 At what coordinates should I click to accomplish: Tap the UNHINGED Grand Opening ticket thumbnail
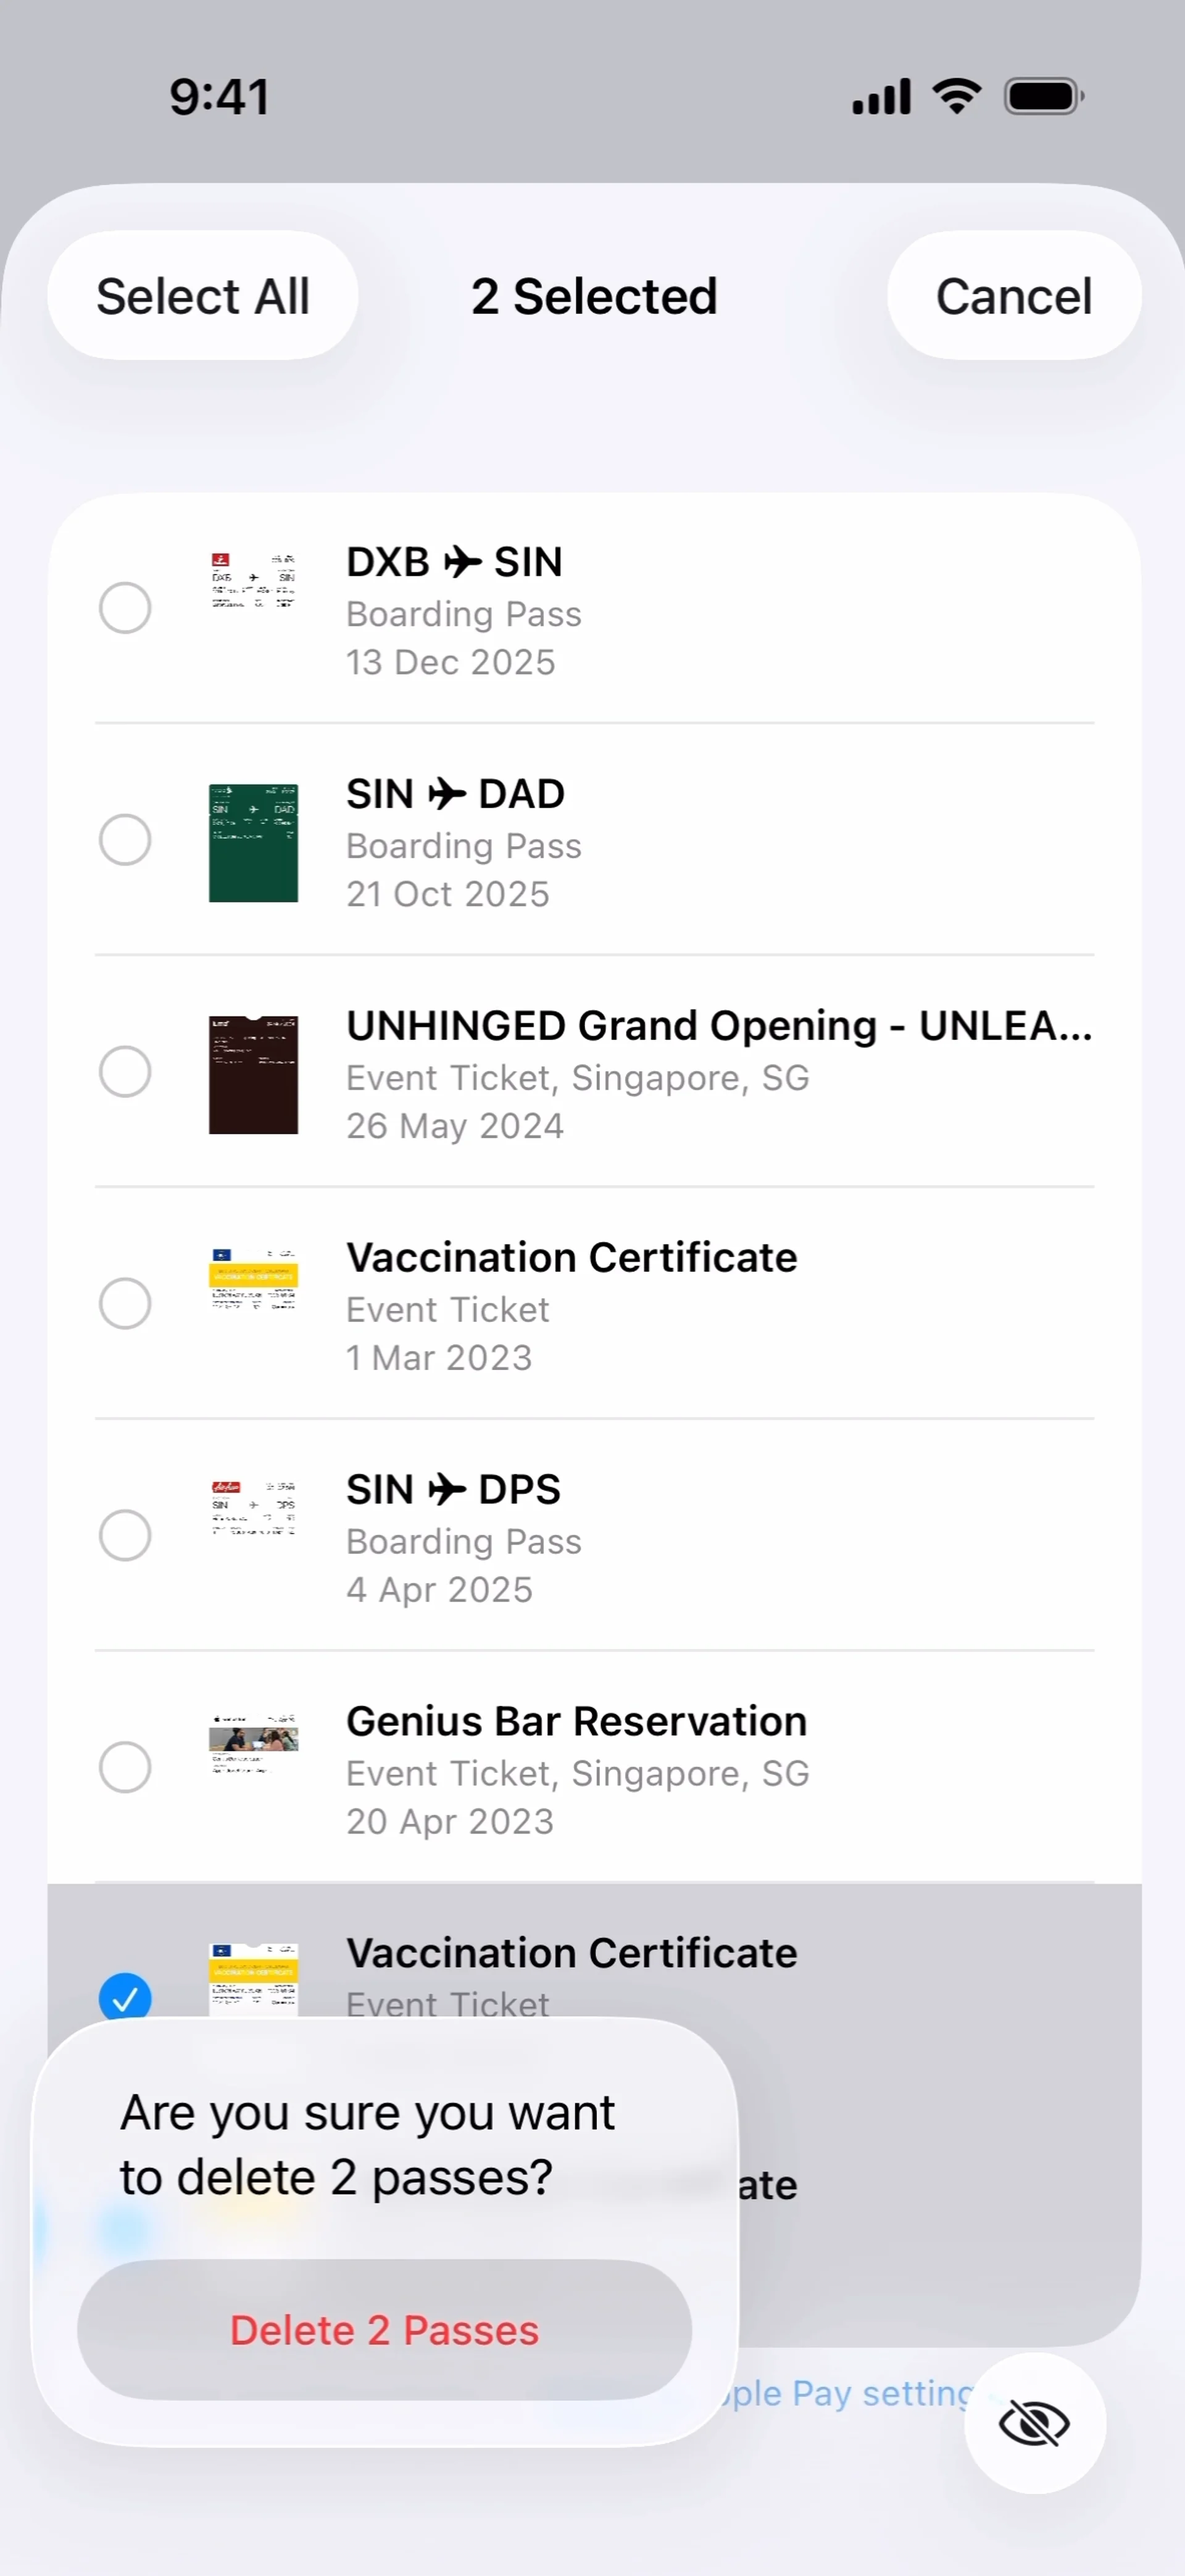coord(253,1074)
